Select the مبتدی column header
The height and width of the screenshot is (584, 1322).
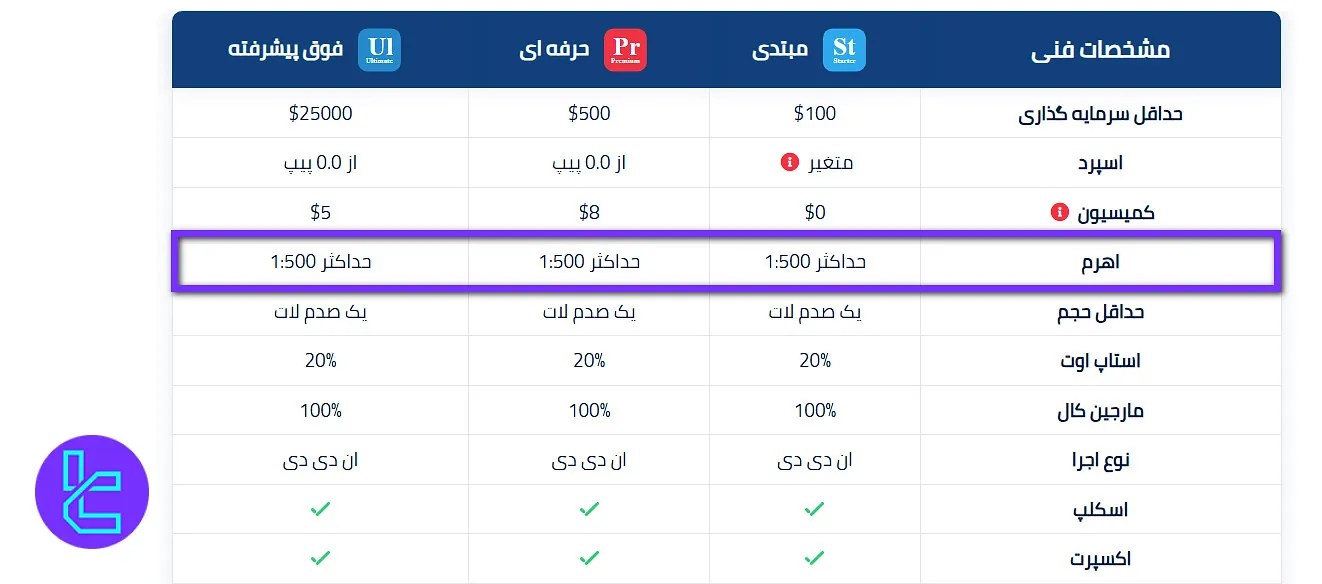point(780,50)
